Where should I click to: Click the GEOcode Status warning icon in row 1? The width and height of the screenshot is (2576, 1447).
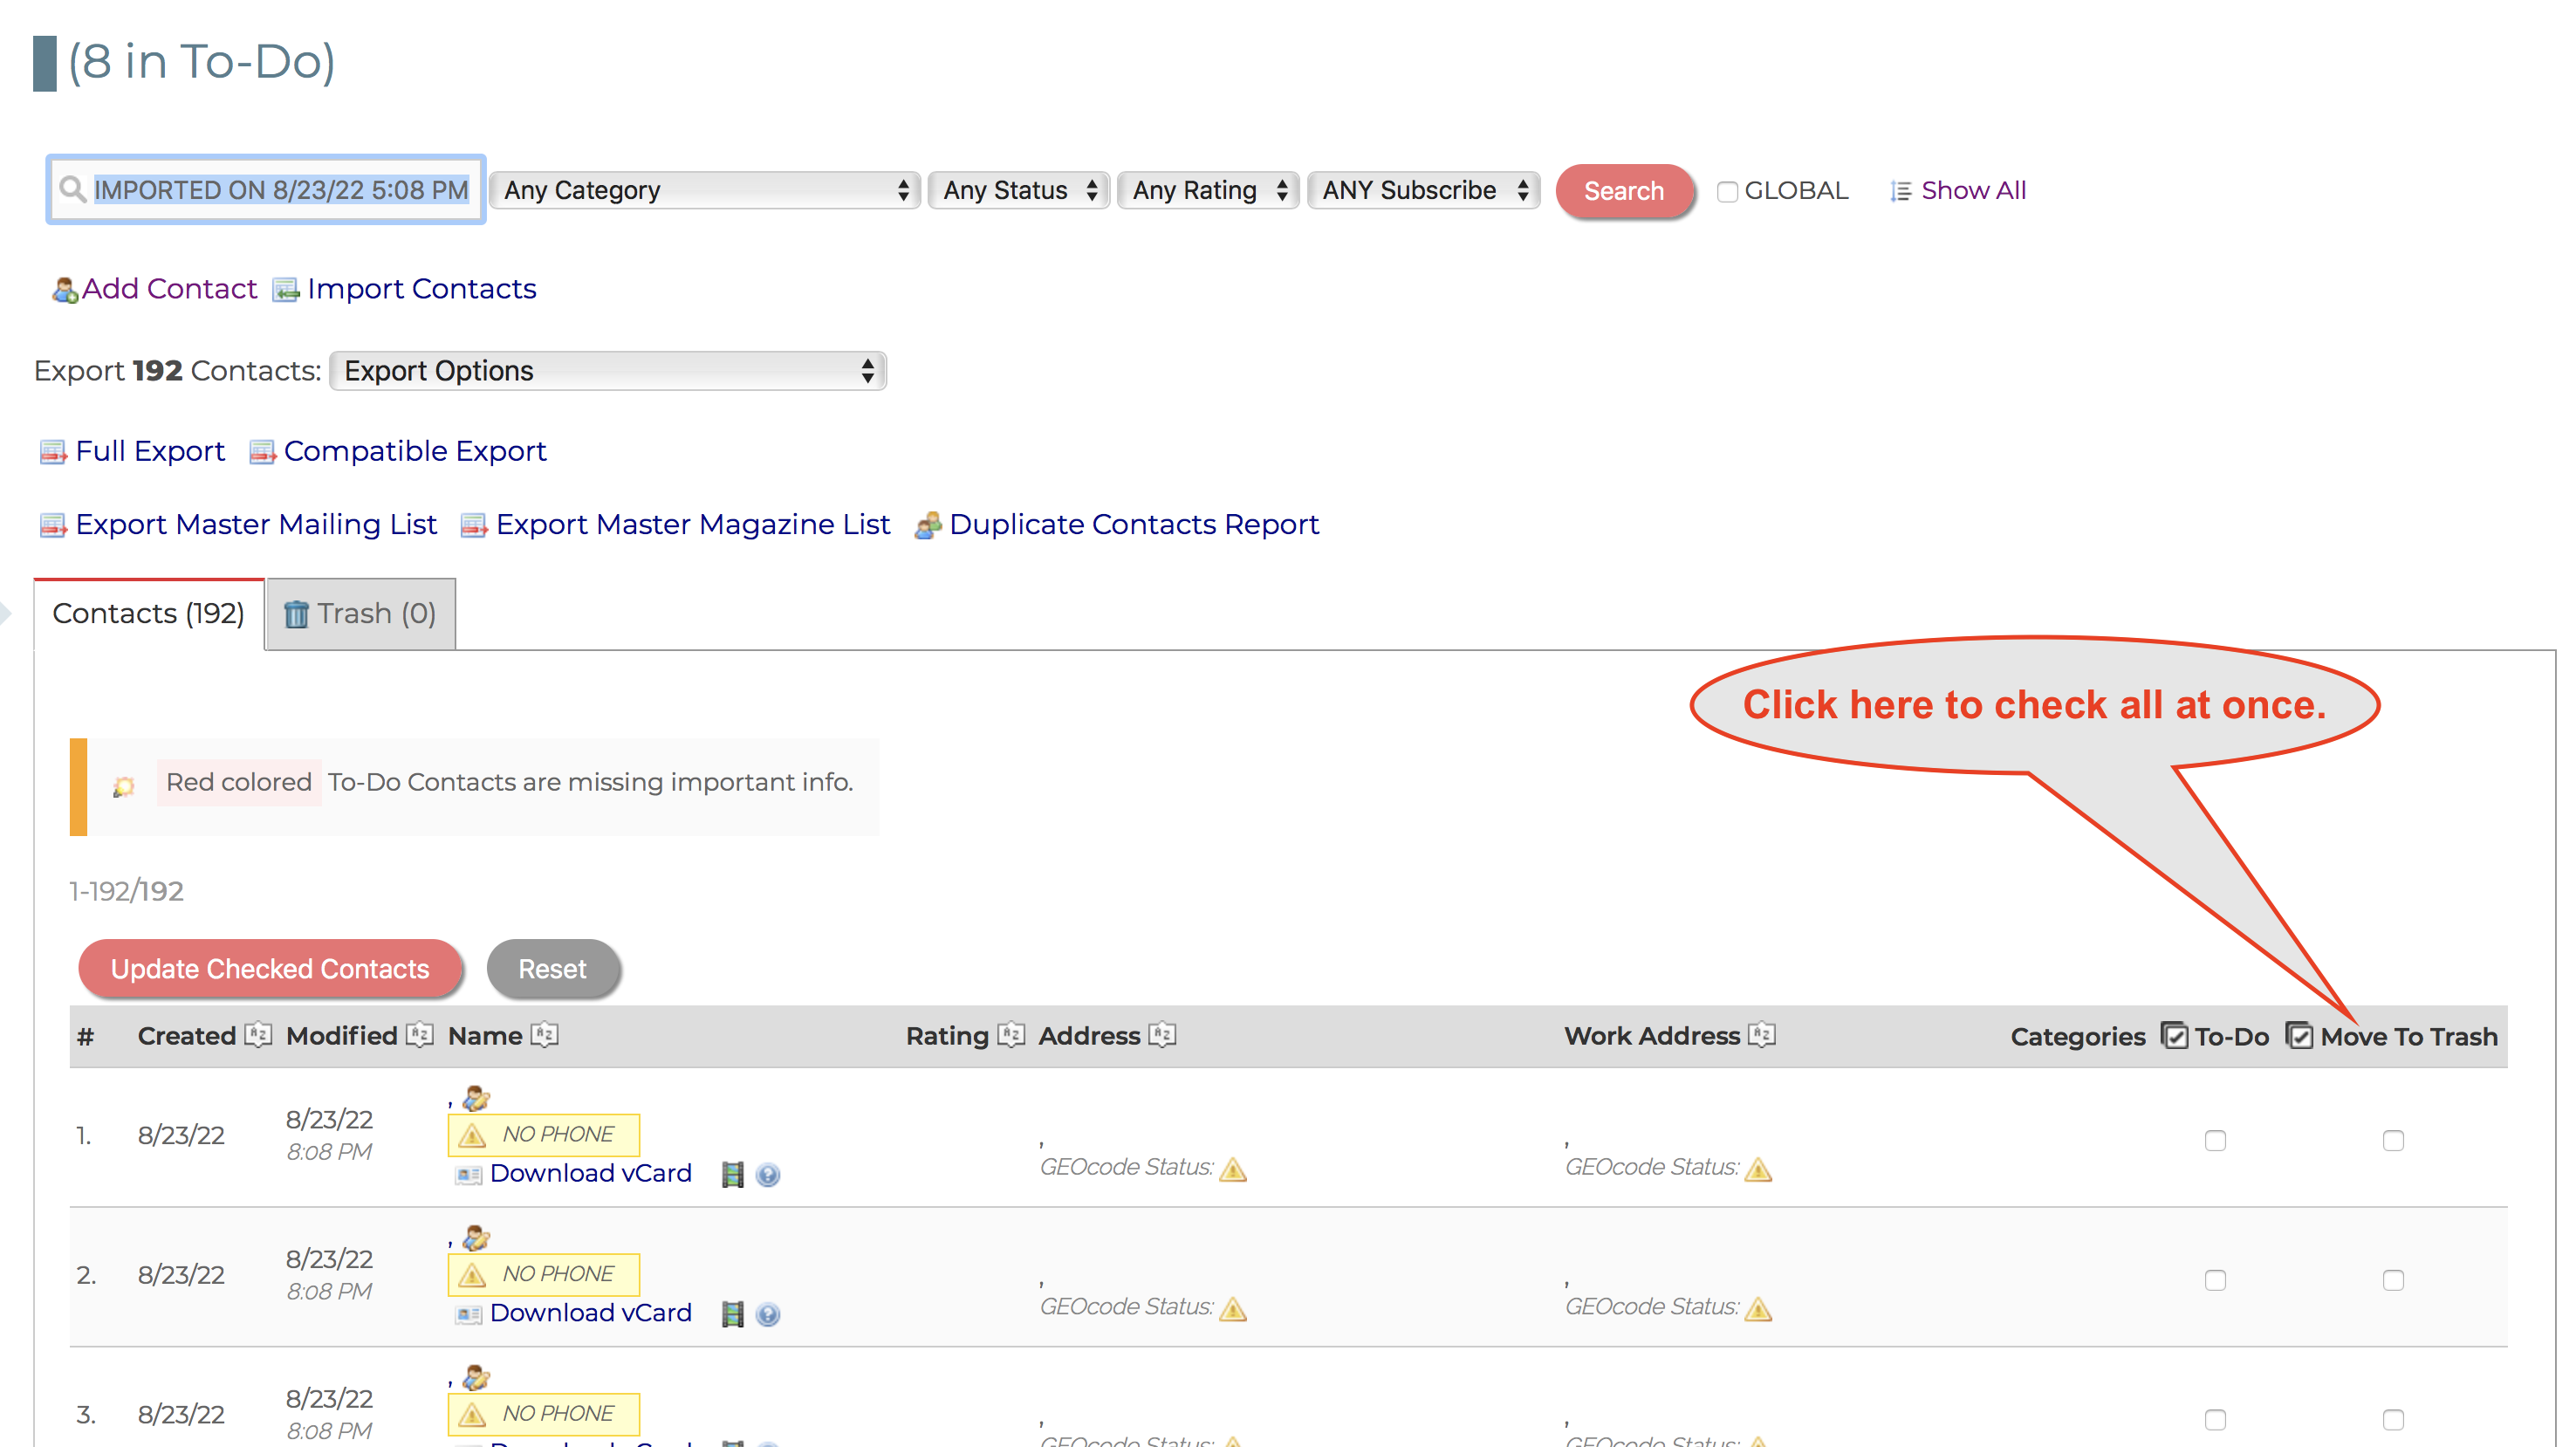(1232, 1168)
